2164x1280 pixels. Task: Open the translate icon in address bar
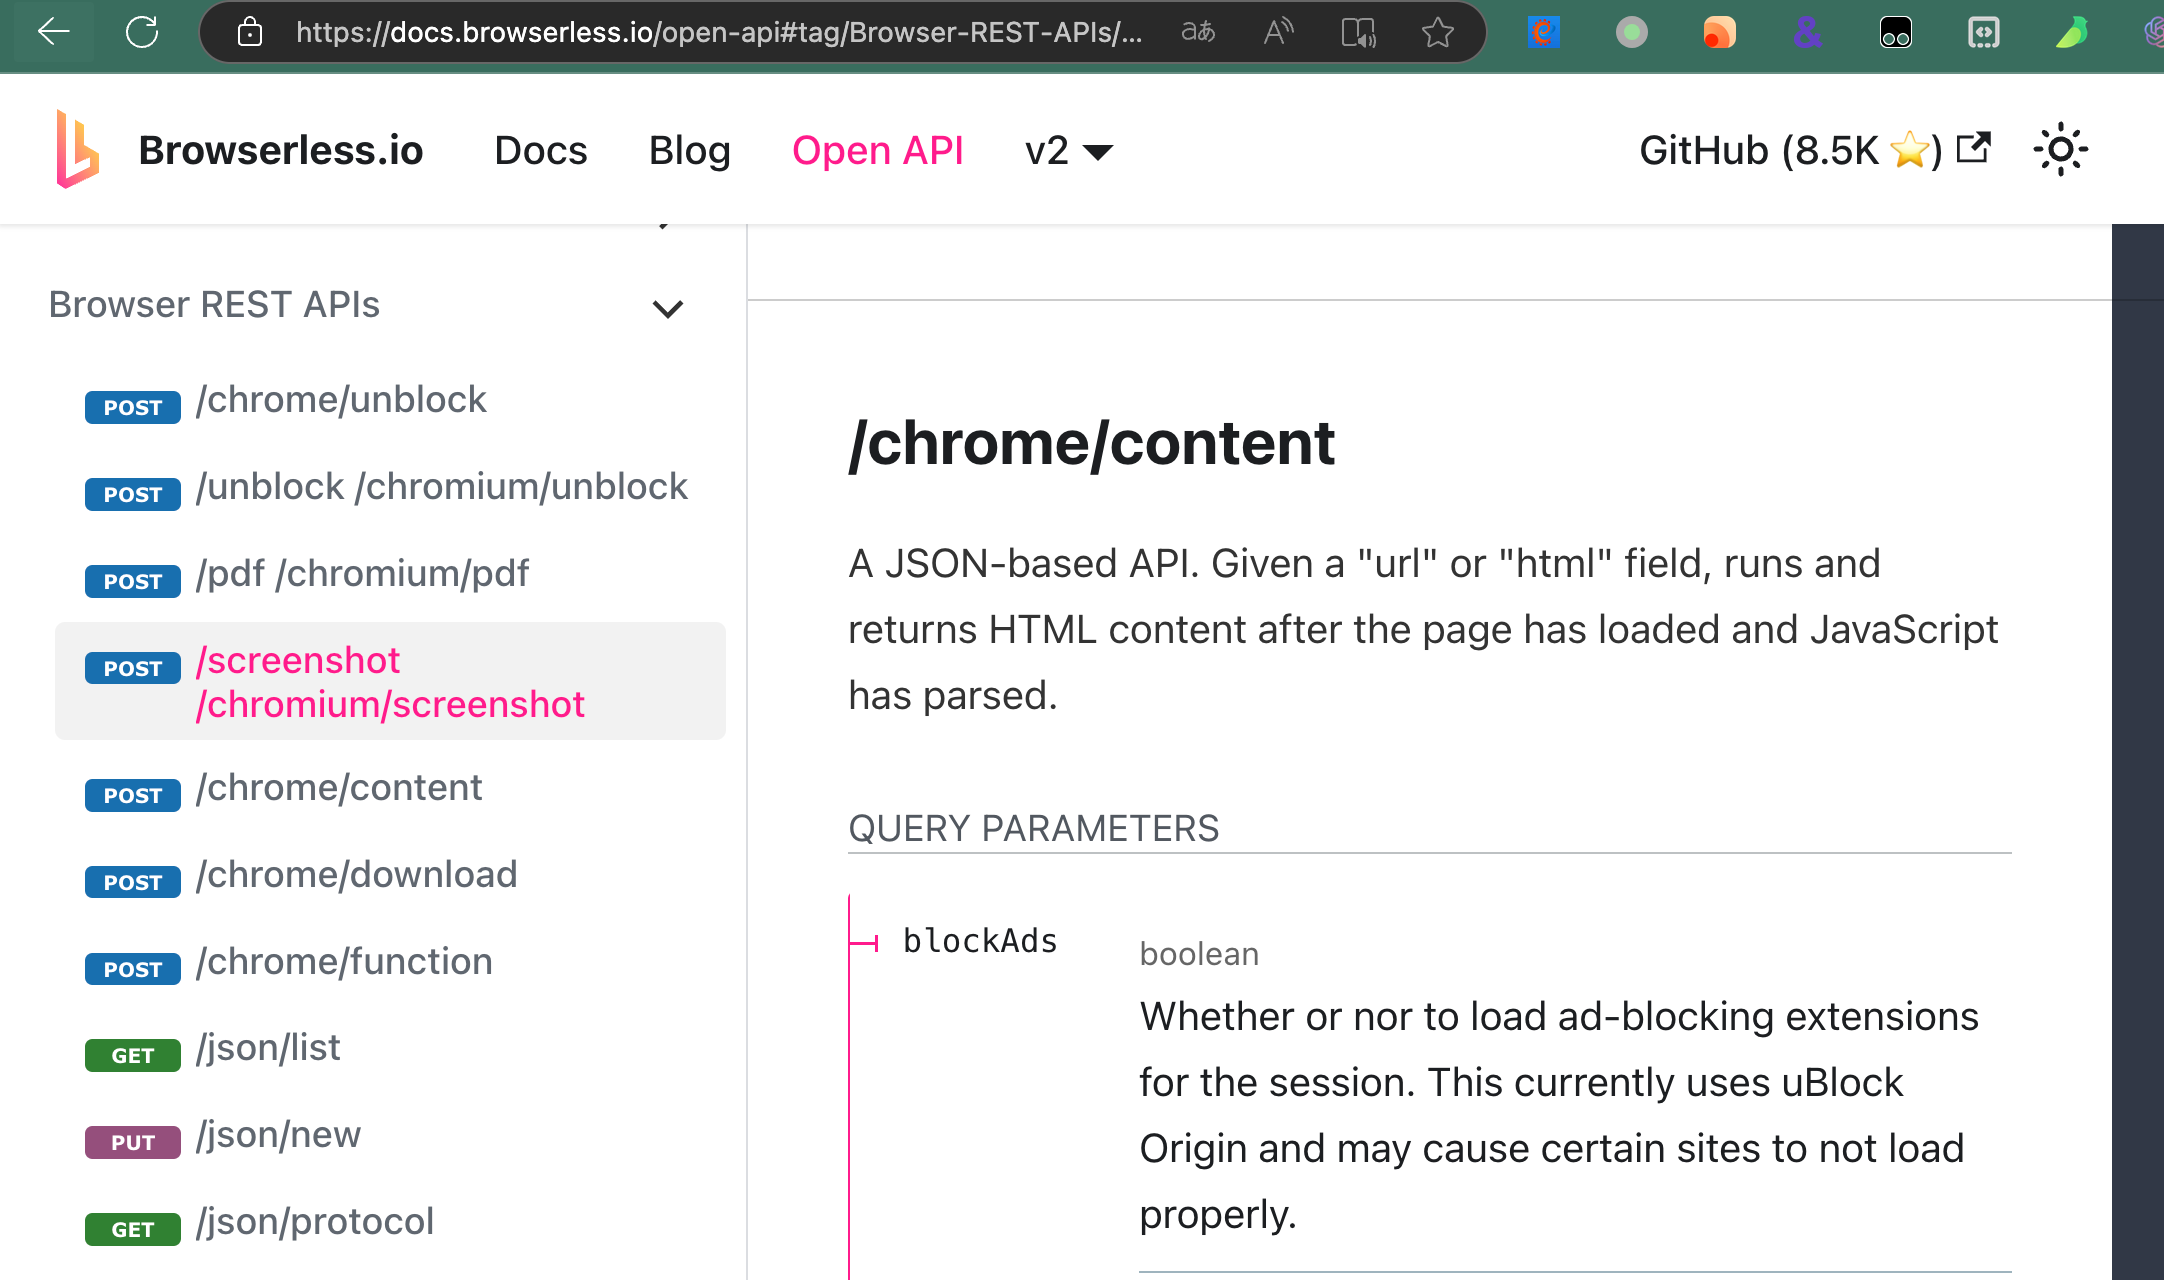[x=1197, y=32]
